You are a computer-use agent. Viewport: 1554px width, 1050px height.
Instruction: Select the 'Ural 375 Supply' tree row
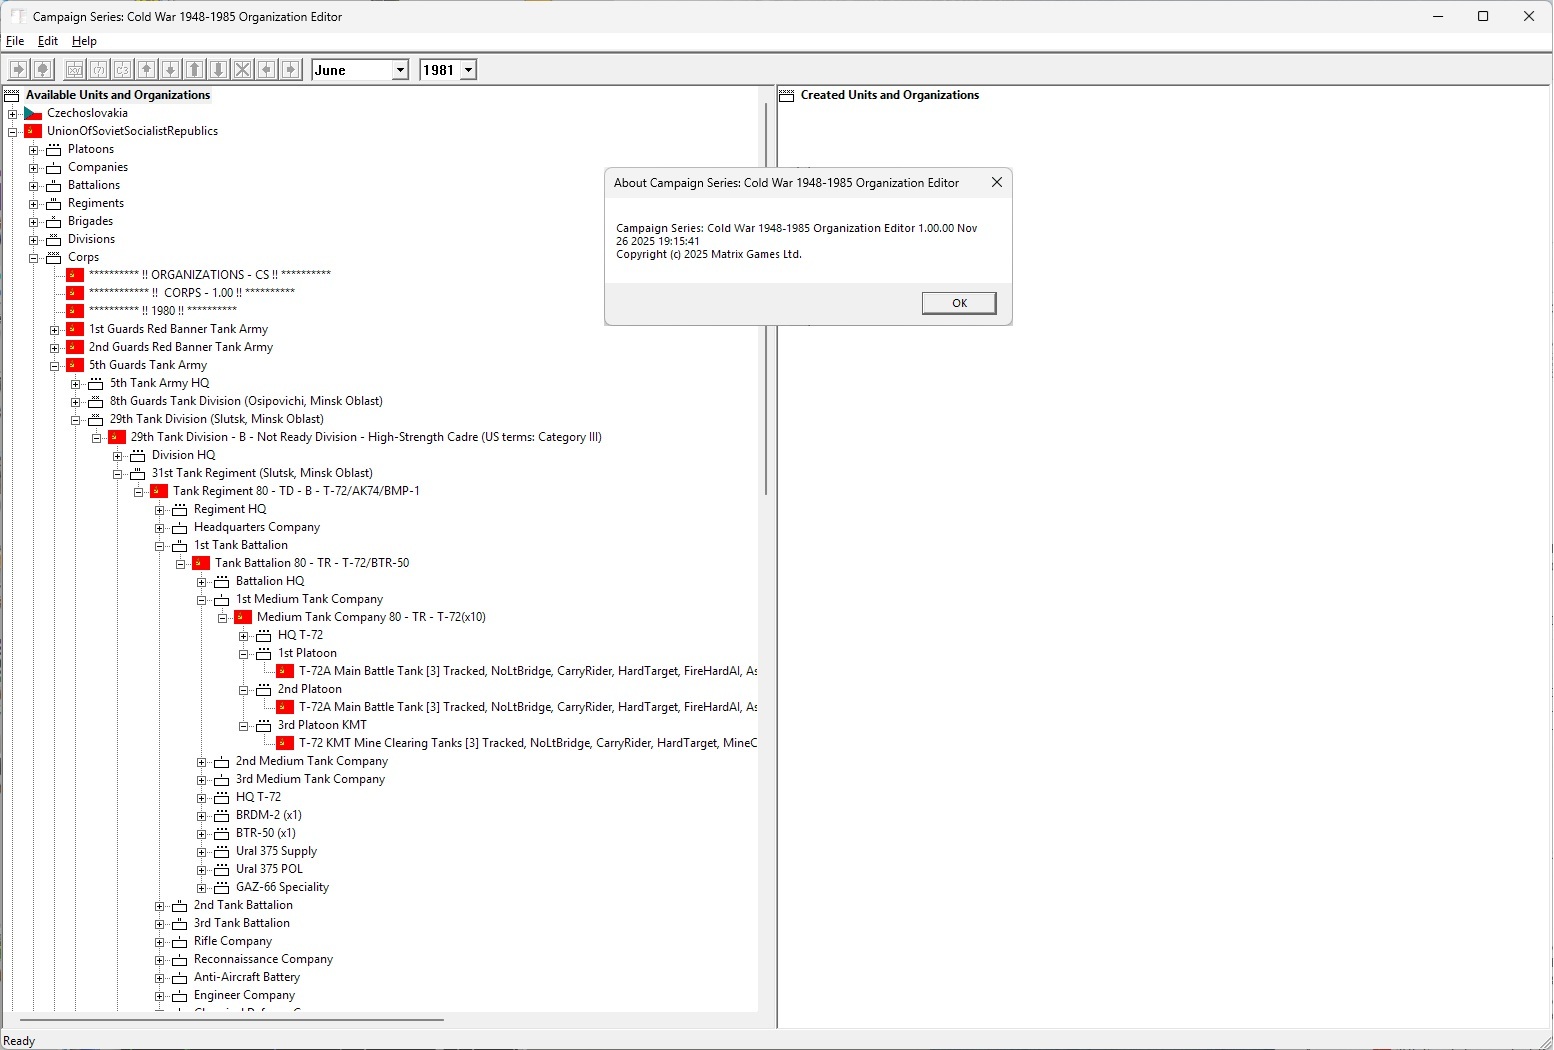[276, 851]
